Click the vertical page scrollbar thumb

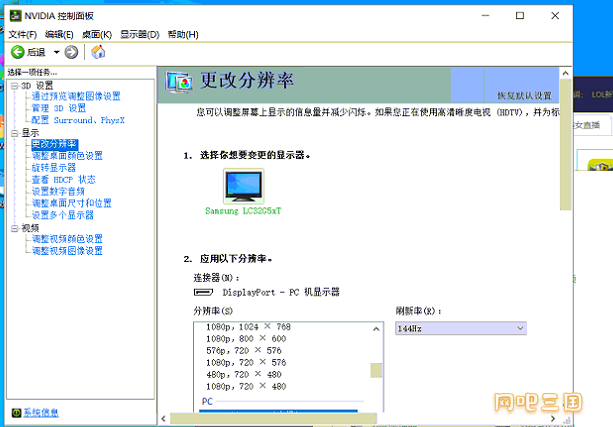(565, 145)
